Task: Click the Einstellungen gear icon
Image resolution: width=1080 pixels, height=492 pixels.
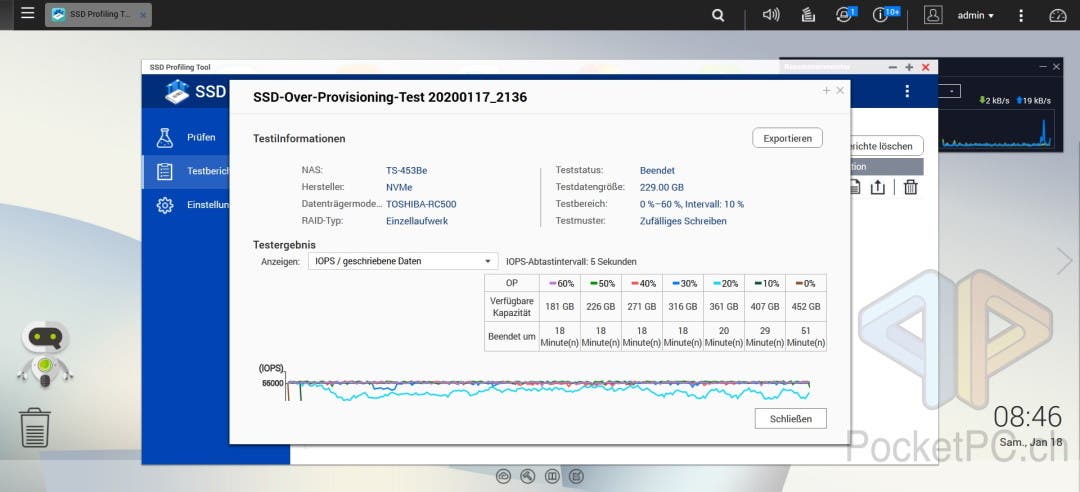Action: click(165, 205)
